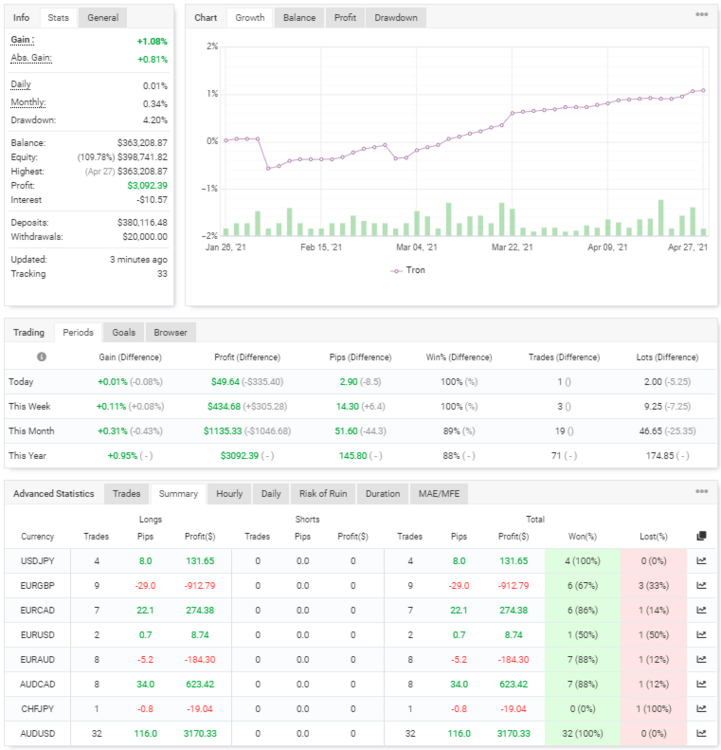This screenshot has height=750, width=721.
Task: Open Advanced Statistics ellipsis menu
Action: (701, 491)
